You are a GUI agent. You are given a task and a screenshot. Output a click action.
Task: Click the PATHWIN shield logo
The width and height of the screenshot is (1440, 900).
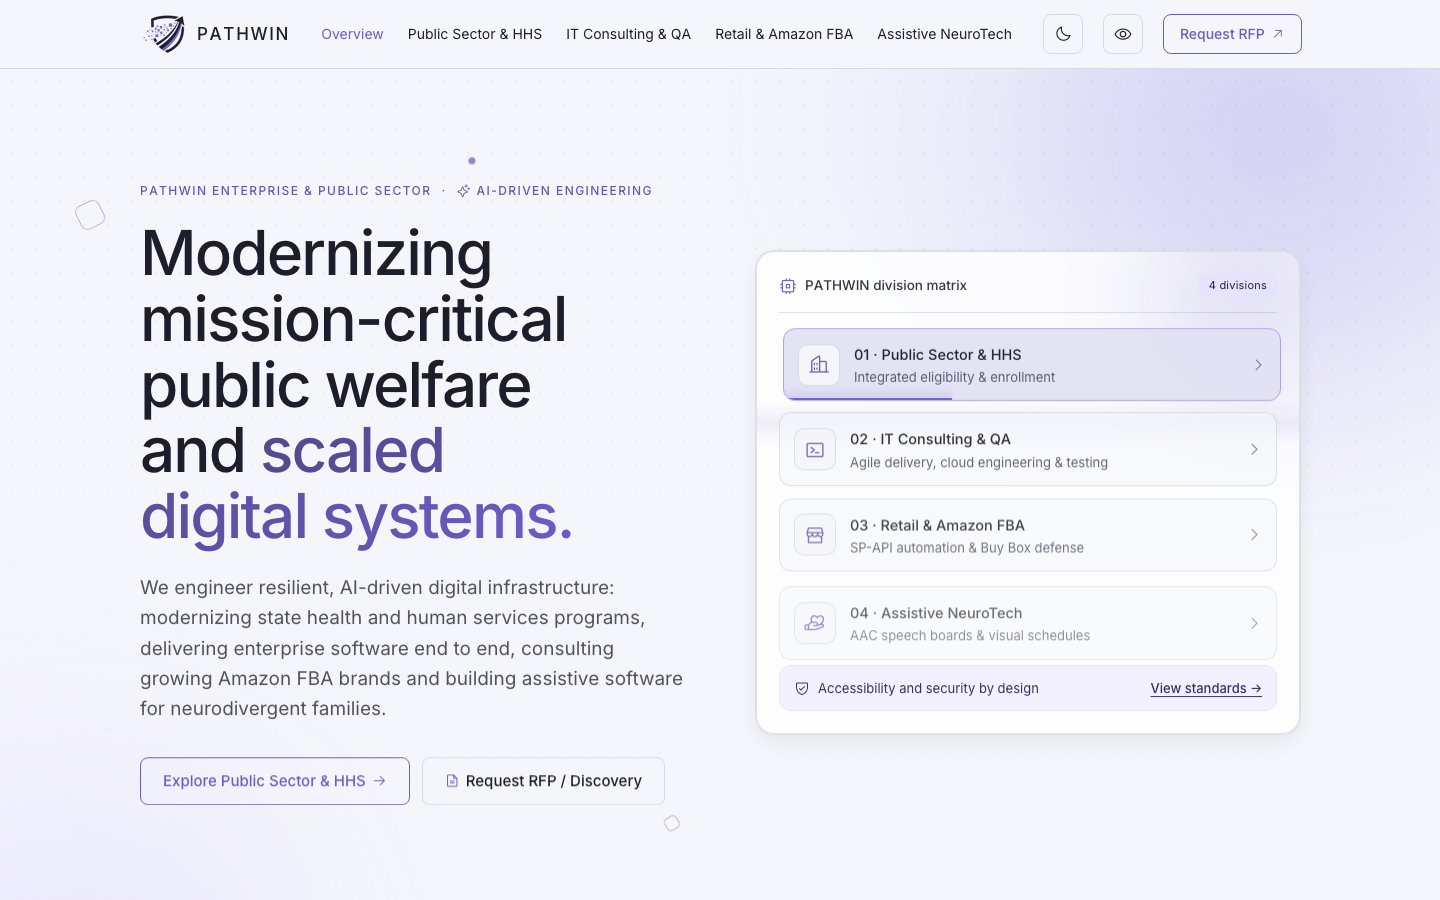pos(164,34)
